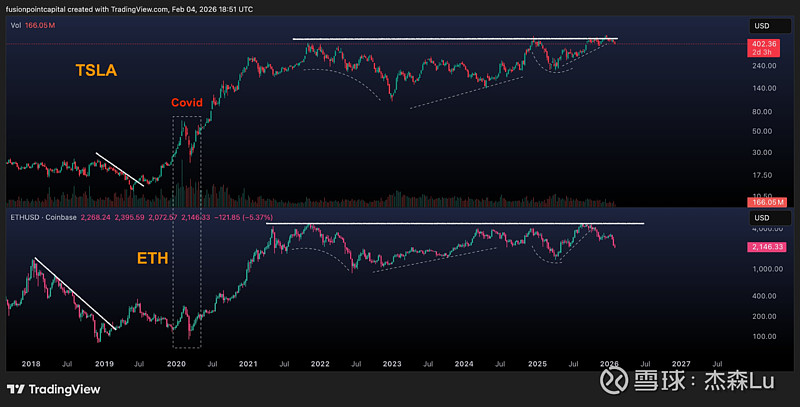800x407 pixels.
Task: Select the 402.36 current price label
Action: (763, 48)
